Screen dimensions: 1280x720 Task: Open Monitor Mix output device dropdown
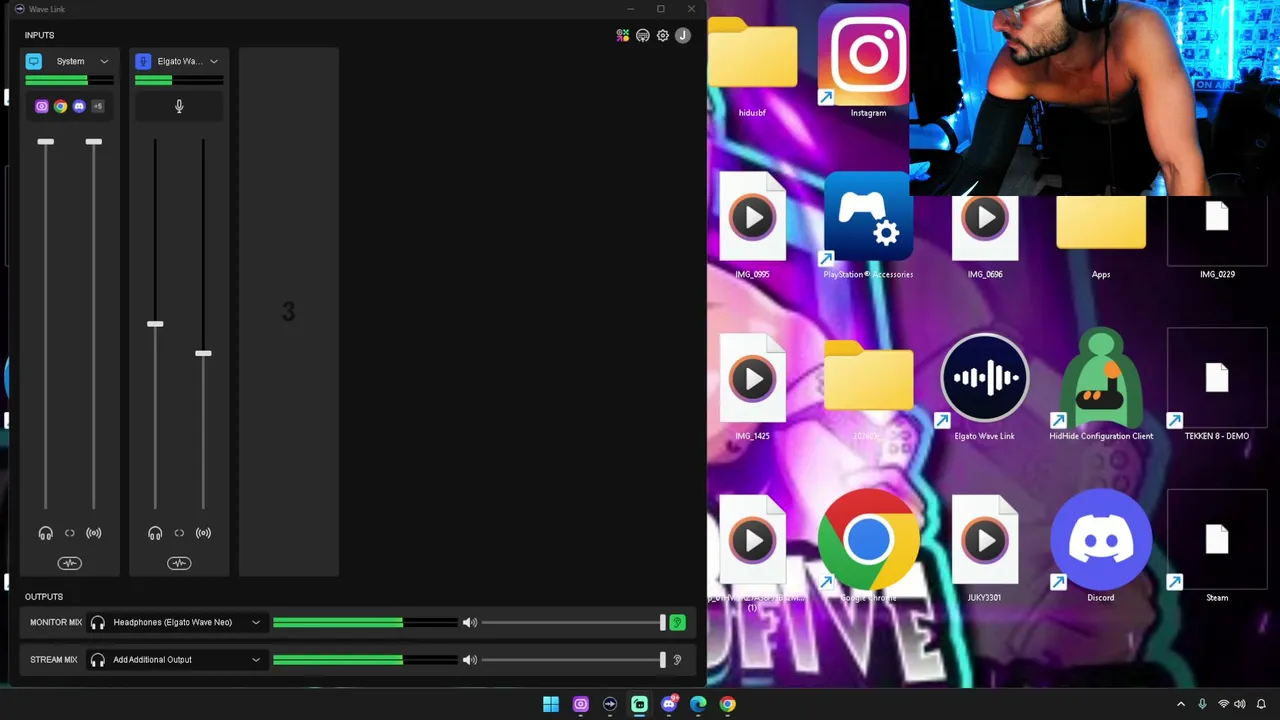tap(176, 623)
